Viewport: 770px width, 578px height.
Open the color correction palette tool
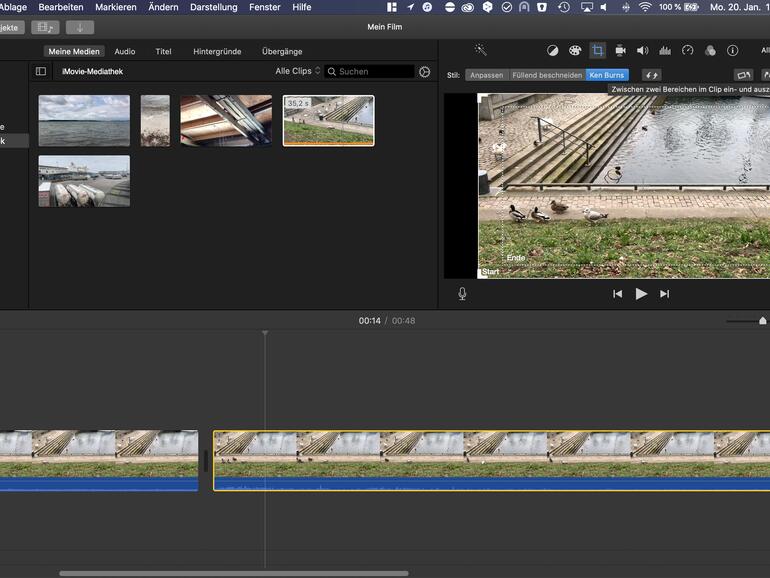pos(575,50)
